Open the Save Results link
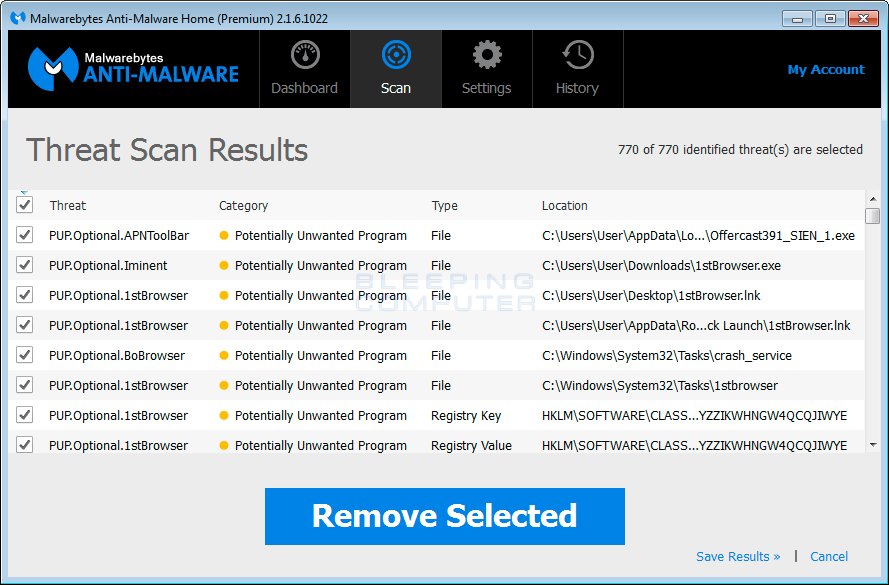This screenshot has width=889, height=585. pos(738,557)
